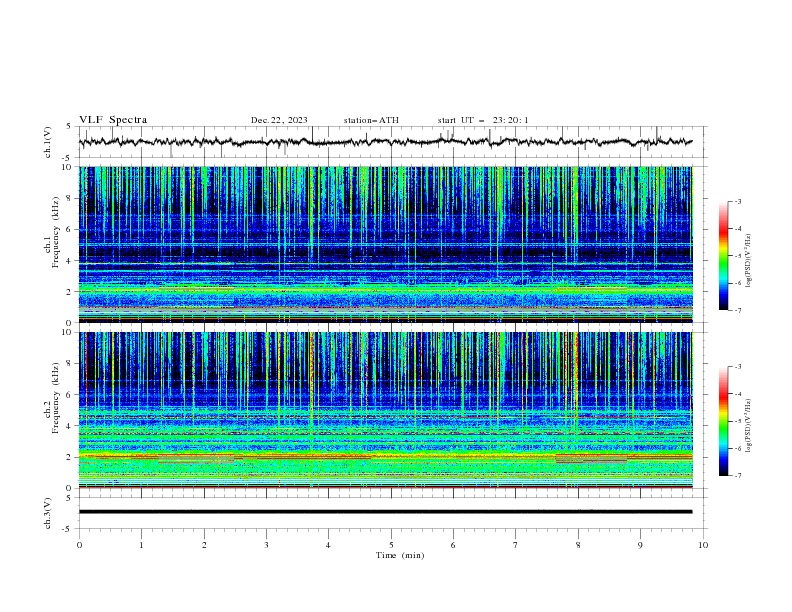Viewport: 792px width, 612px height.
Task: Click the "VLF Spectra" plot title
Action: point(113,120)
